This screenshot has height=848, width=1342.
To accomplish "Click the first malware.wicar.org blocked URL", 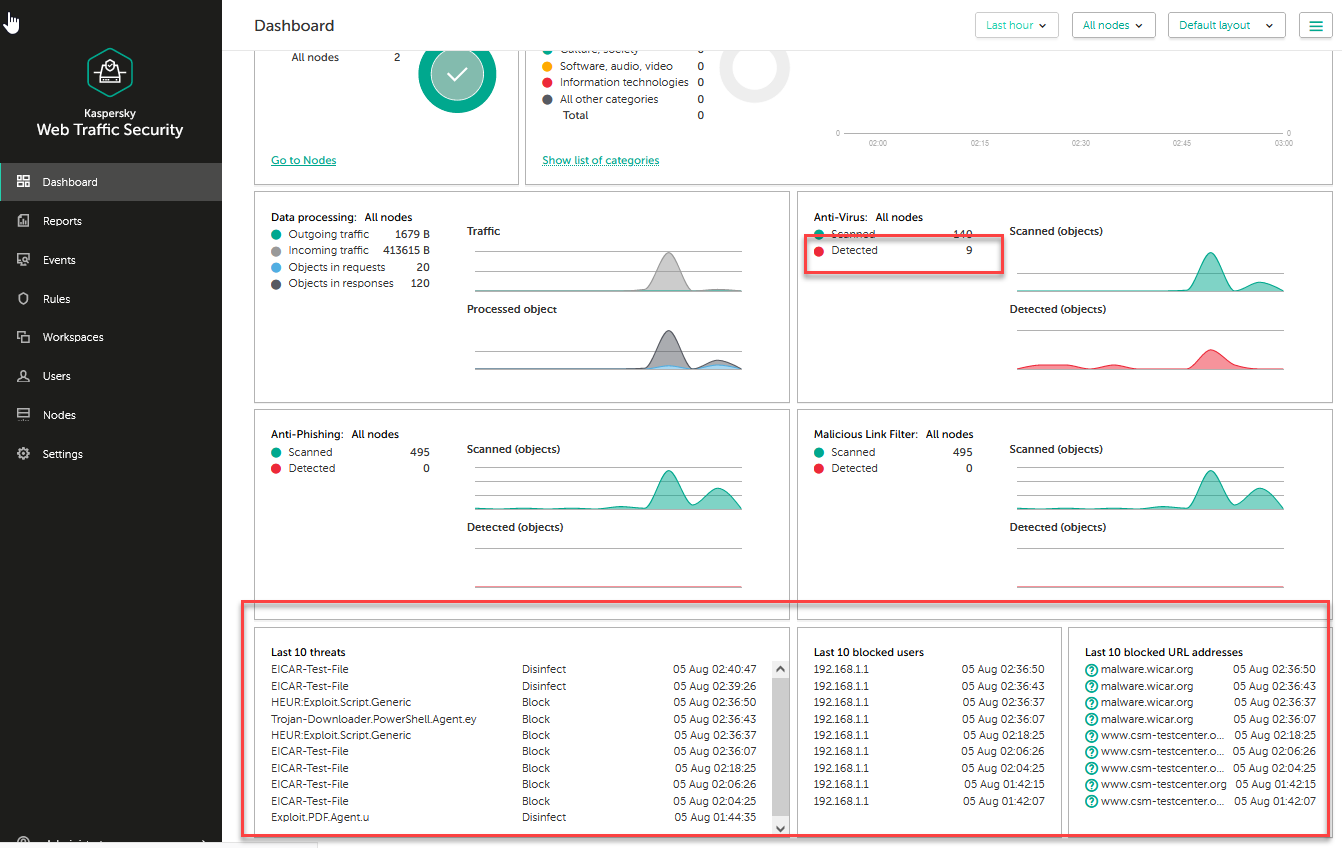I will pyautogui.click(x=1146, y=670).
